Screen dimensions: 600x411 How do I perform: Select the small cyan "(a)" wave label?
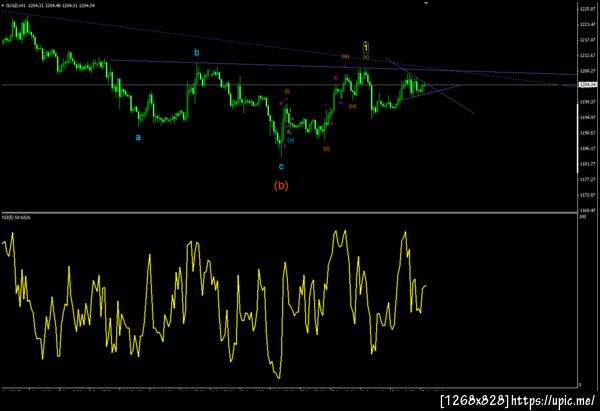[x=291, y=140]
